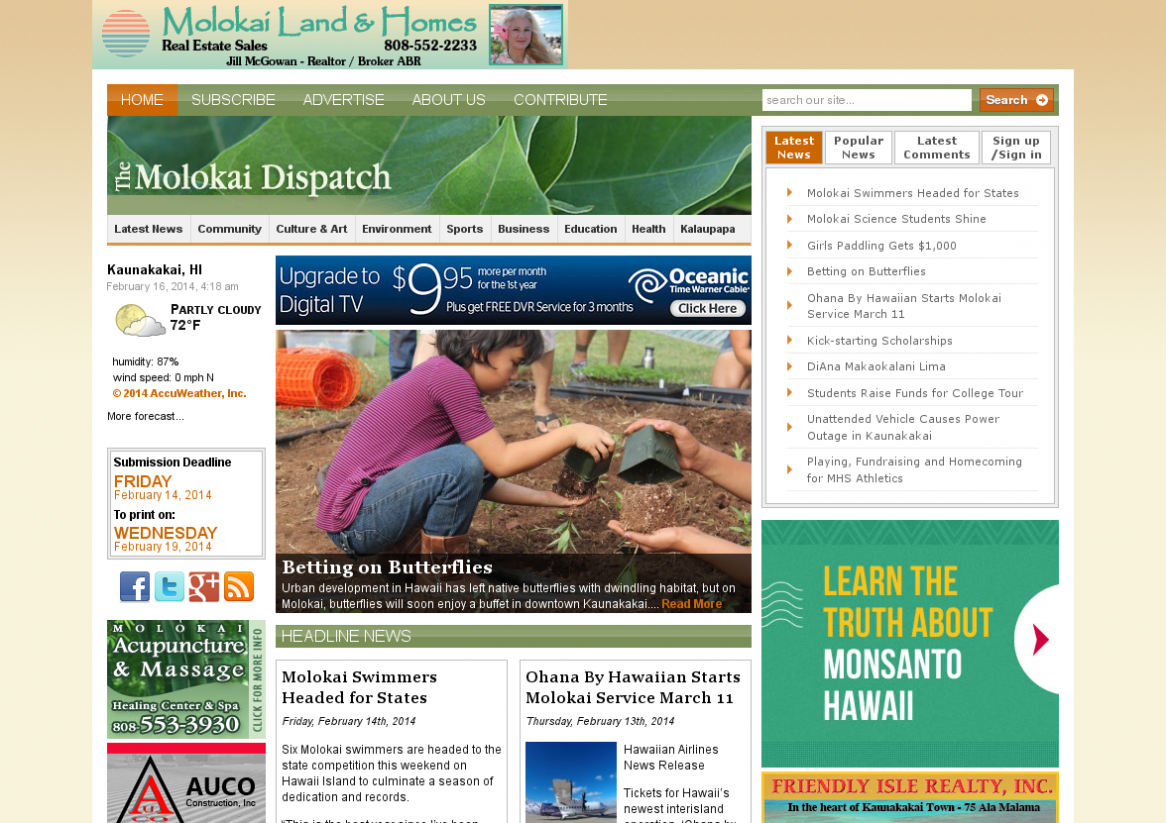1166x823 pixels.
Task: Switch to the Latest Comments tab
Action: point(936,147)
